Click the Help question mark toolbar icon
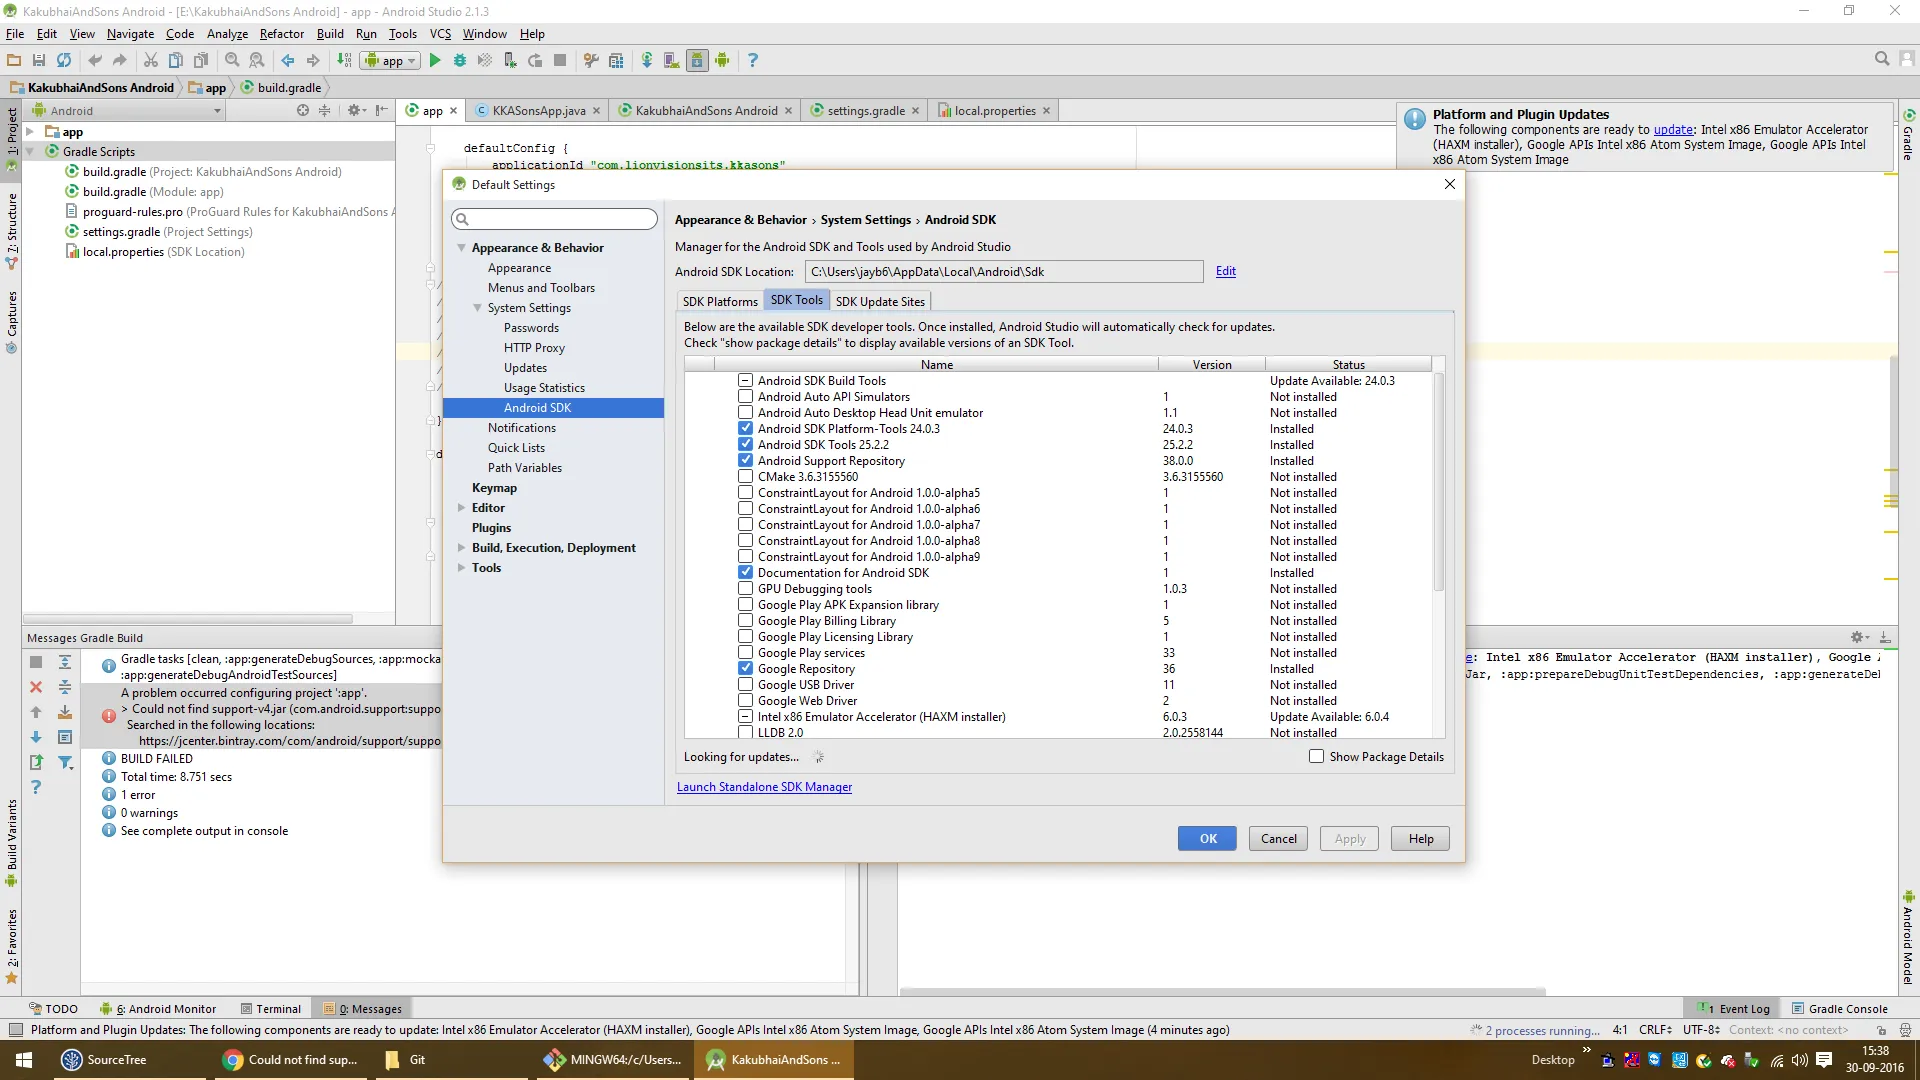This screenshot has width=1920, height=1080. 753,61
